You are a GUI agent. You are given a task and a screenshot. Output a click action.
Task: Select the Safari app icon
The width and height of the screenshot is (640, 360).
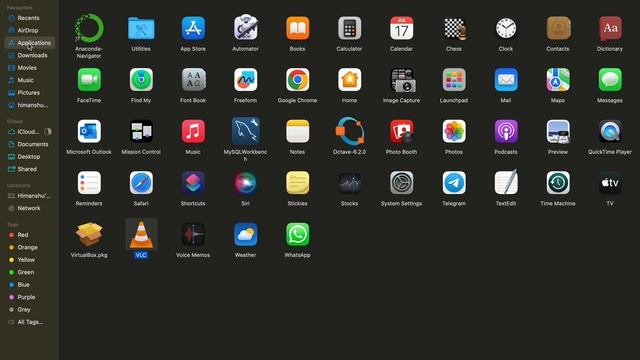141,183
